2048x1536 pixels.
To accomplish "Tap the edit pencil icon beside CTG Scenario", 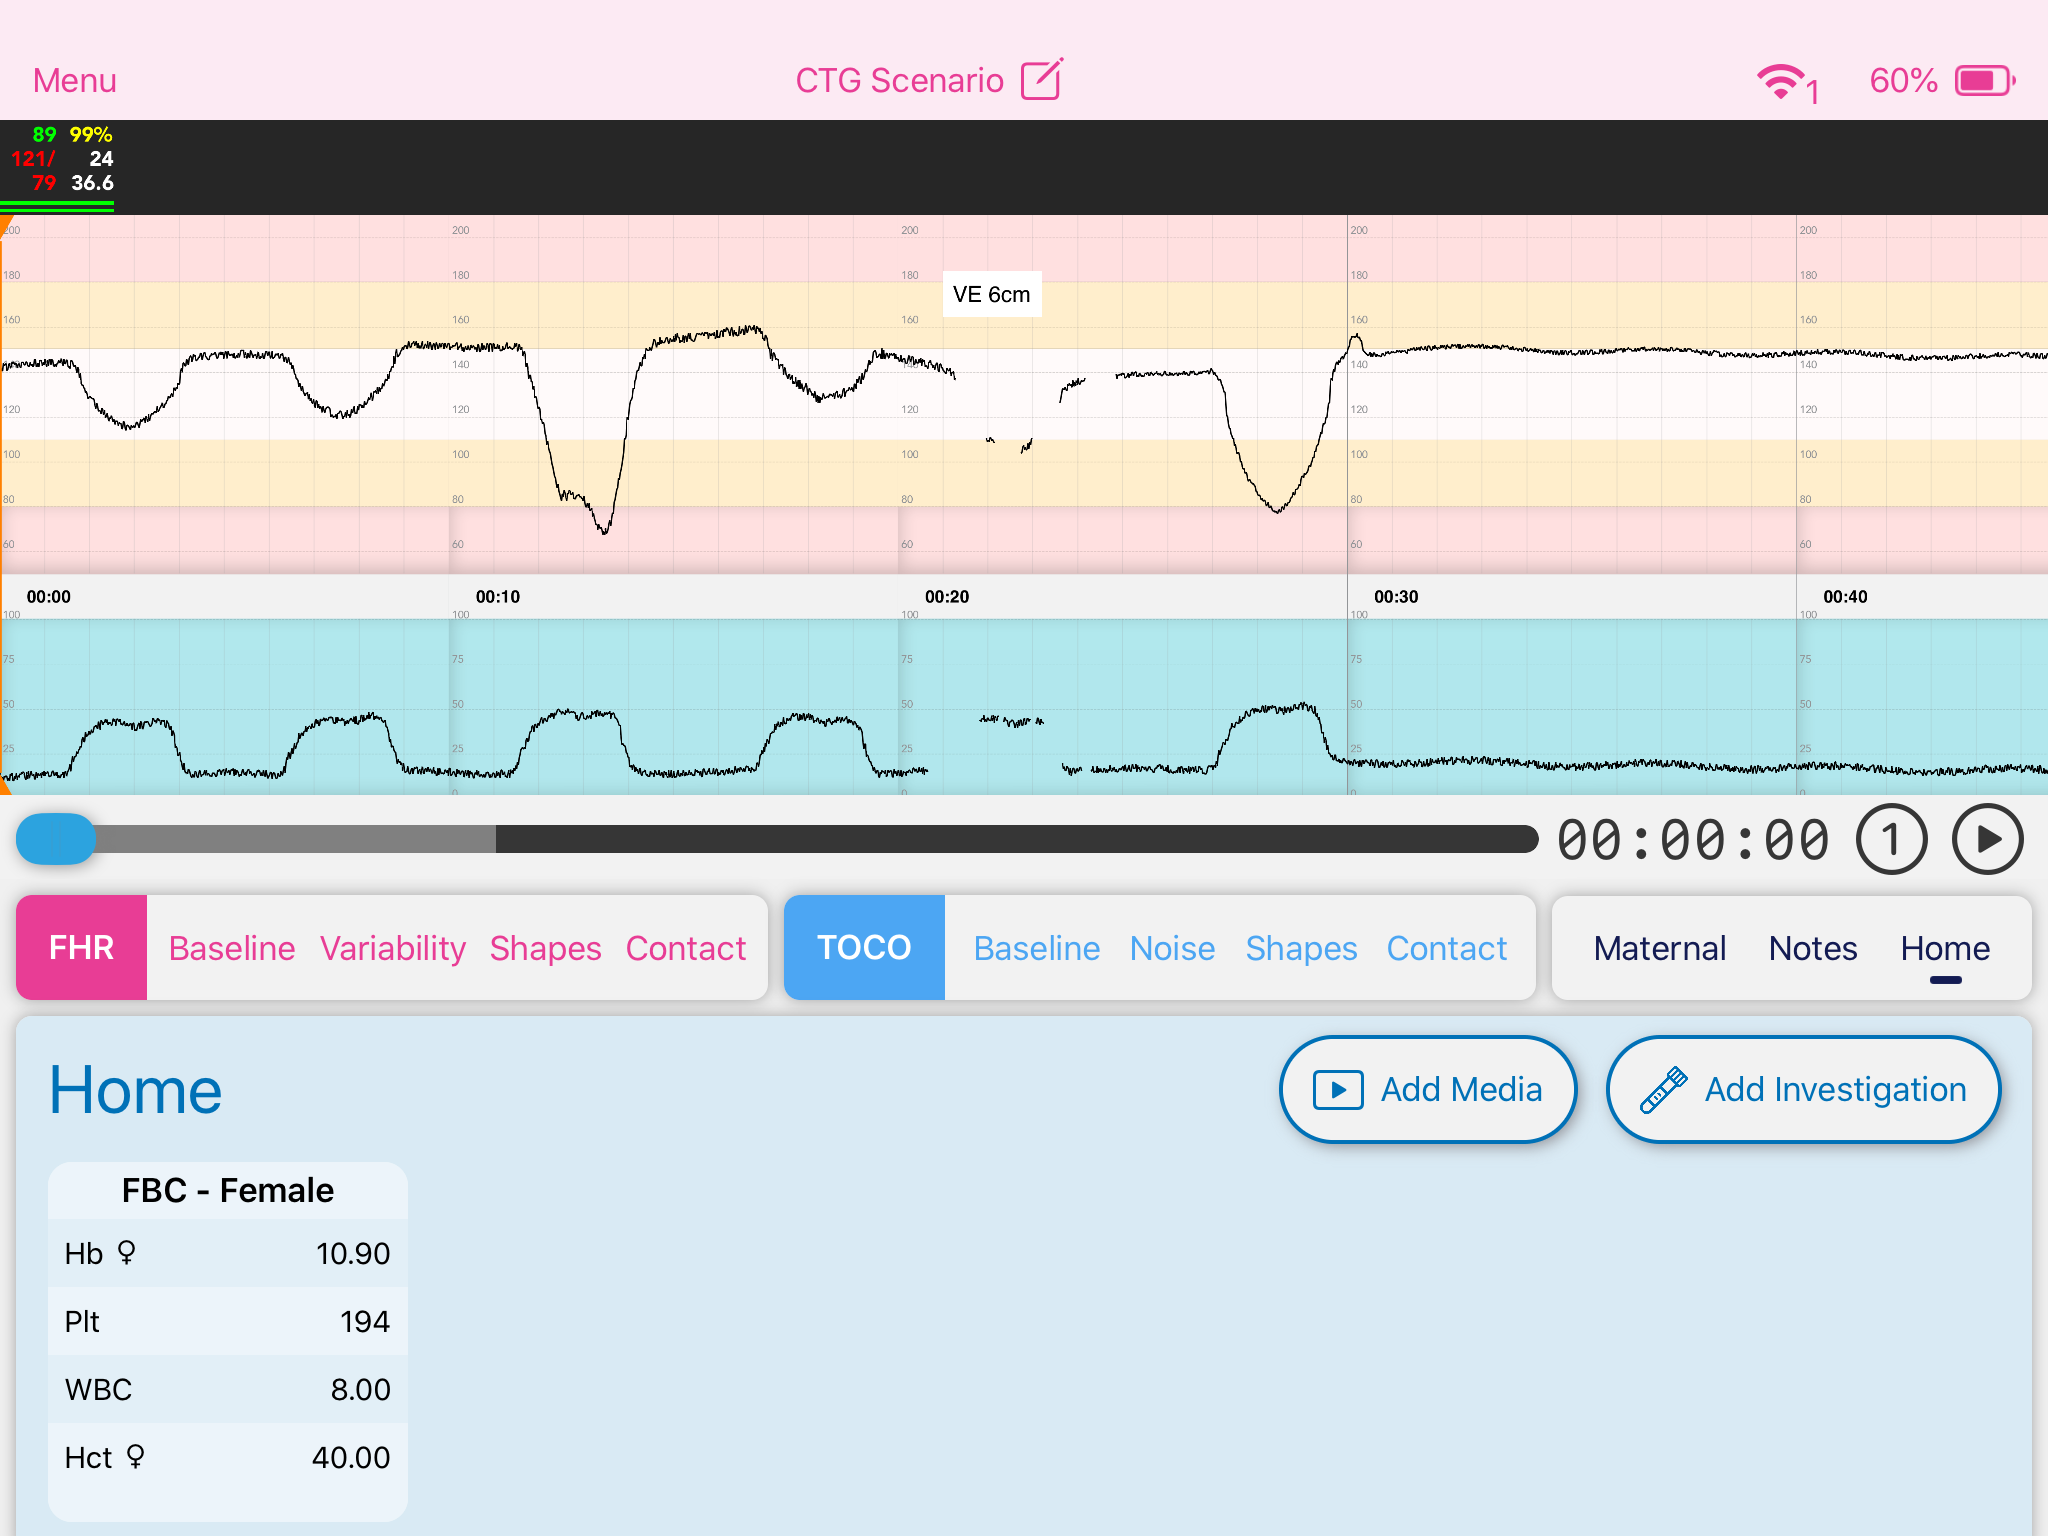I will coord(1041,79).
